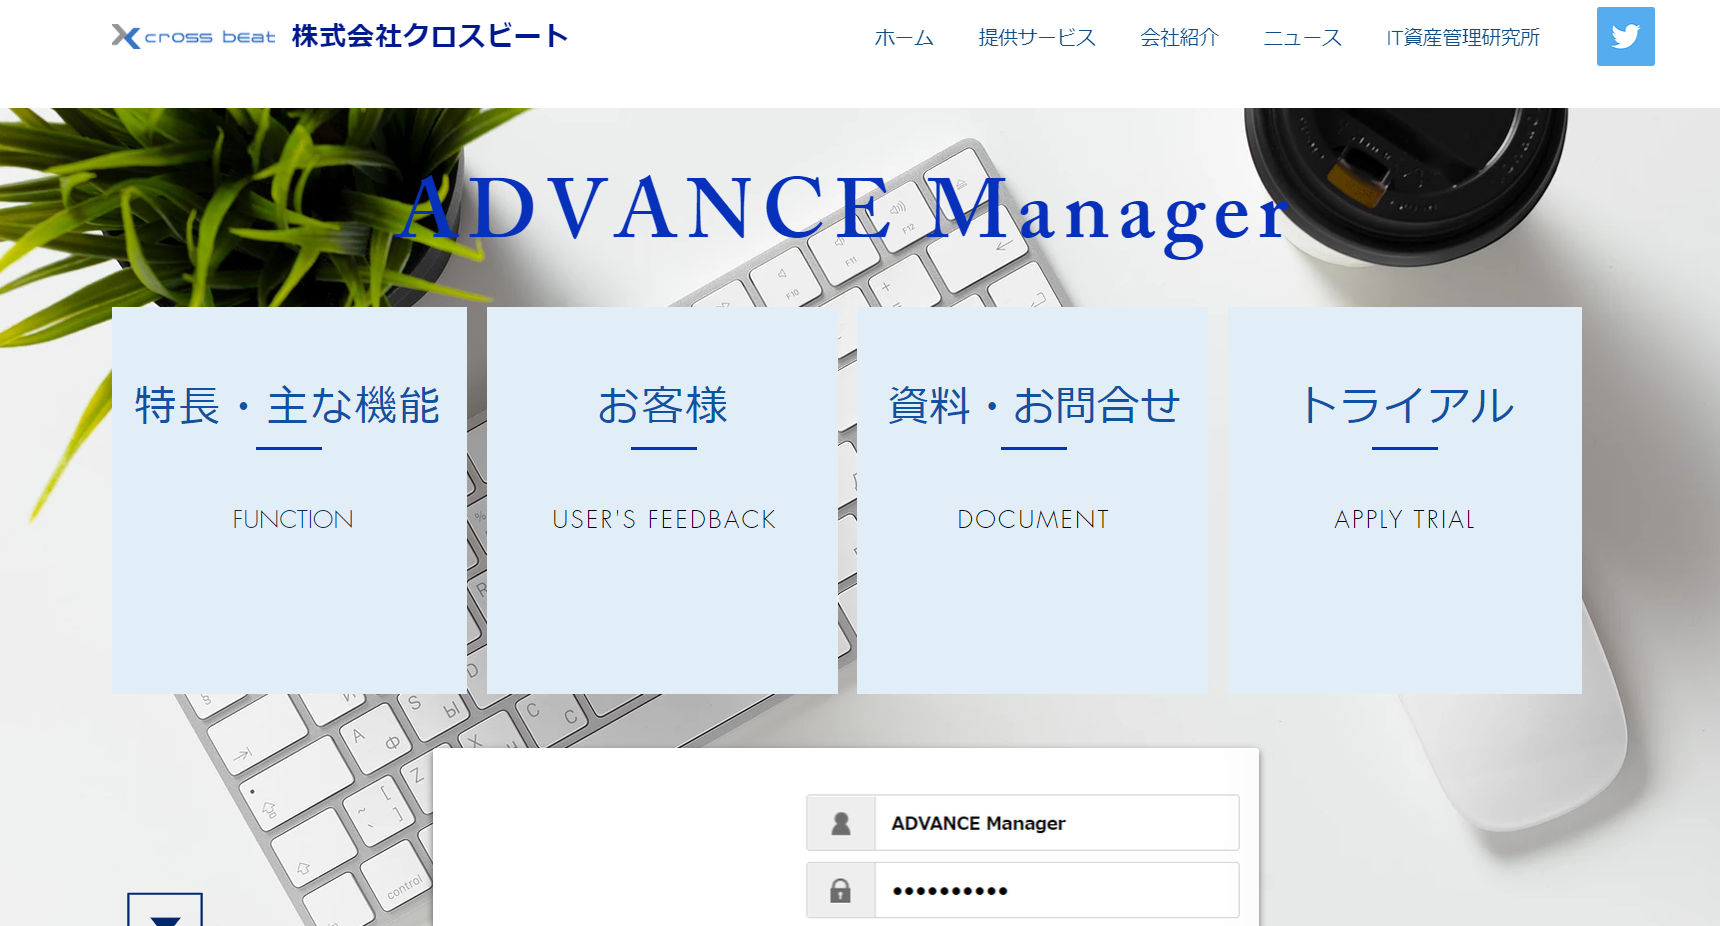Select the ニュース menu item
The width and height of the screenshot is (1720, 926).
(1302, 38)
